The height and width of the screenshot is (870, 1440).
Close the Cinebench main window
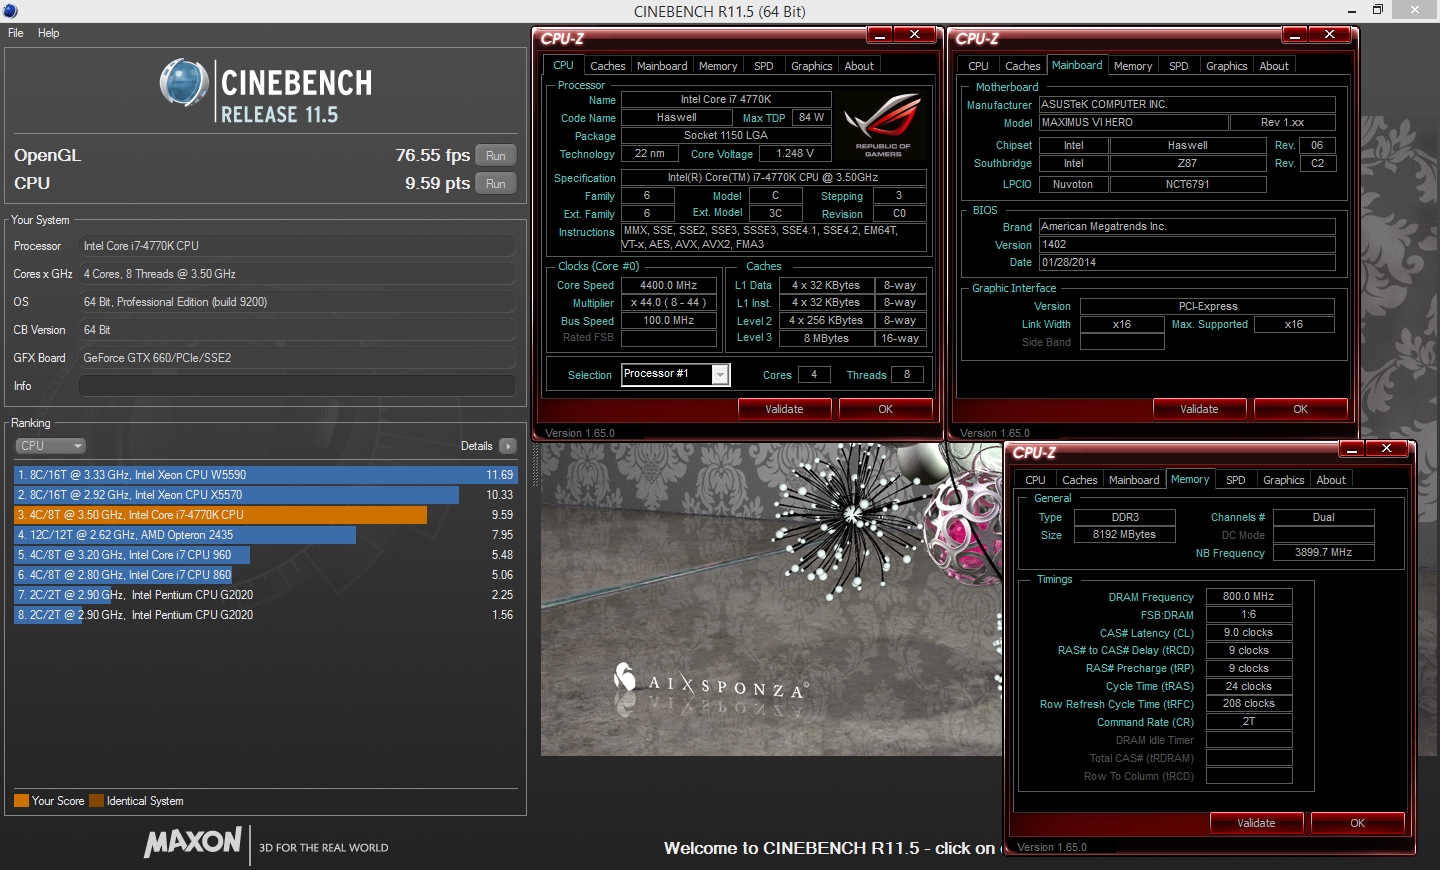pos(1416,10)
